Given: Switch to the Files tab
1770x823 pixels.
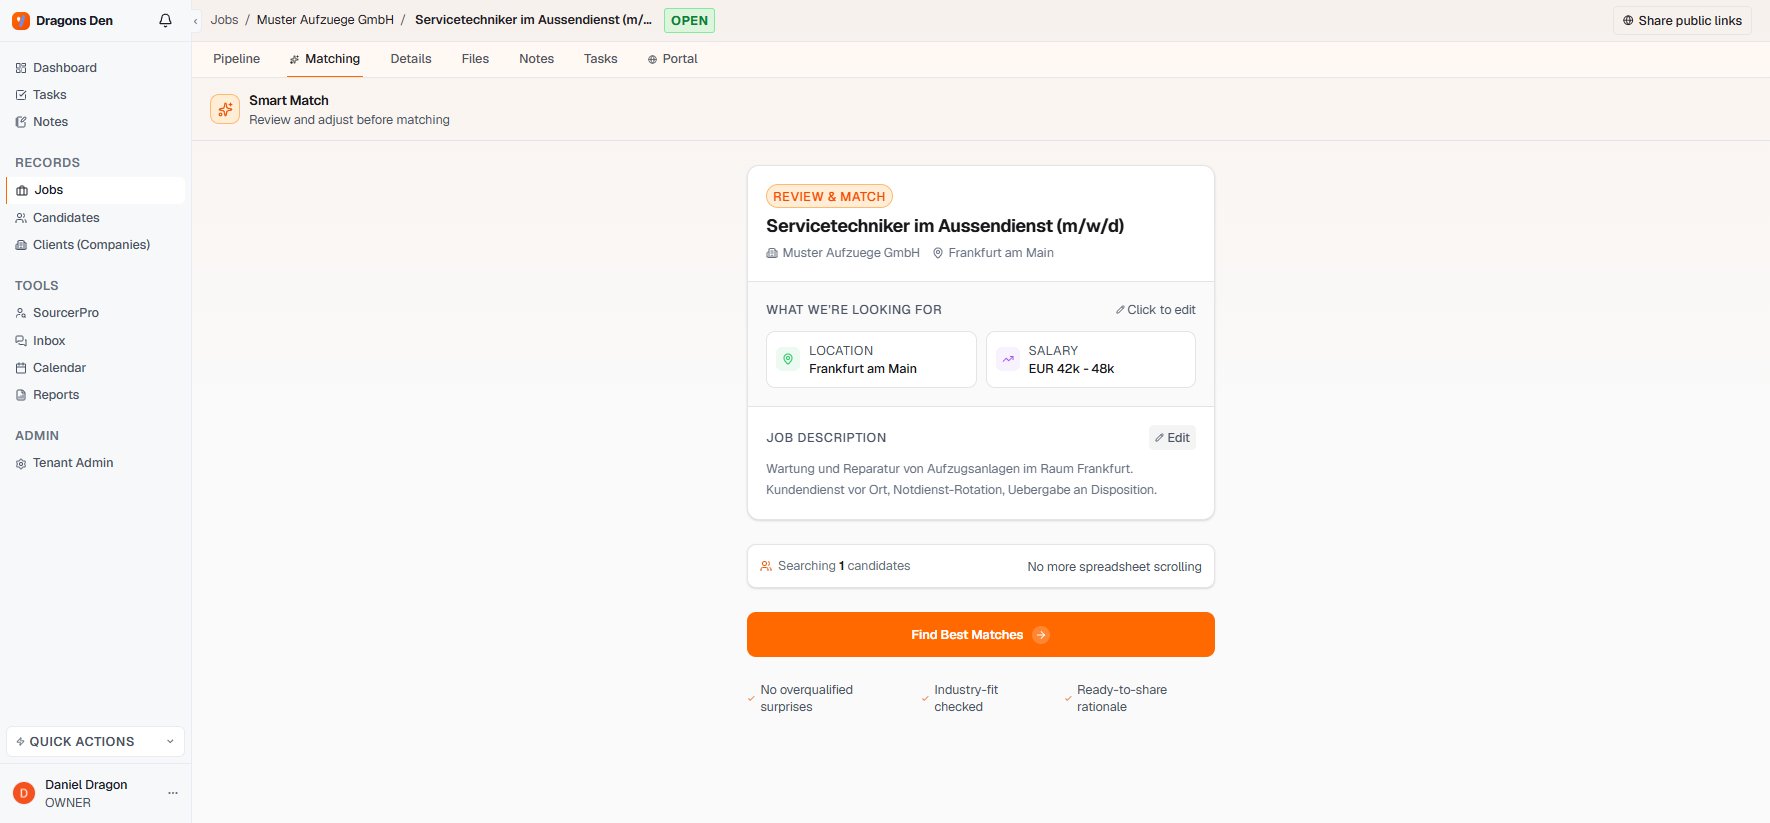Looking at the screenshot, I should (475, 59).
